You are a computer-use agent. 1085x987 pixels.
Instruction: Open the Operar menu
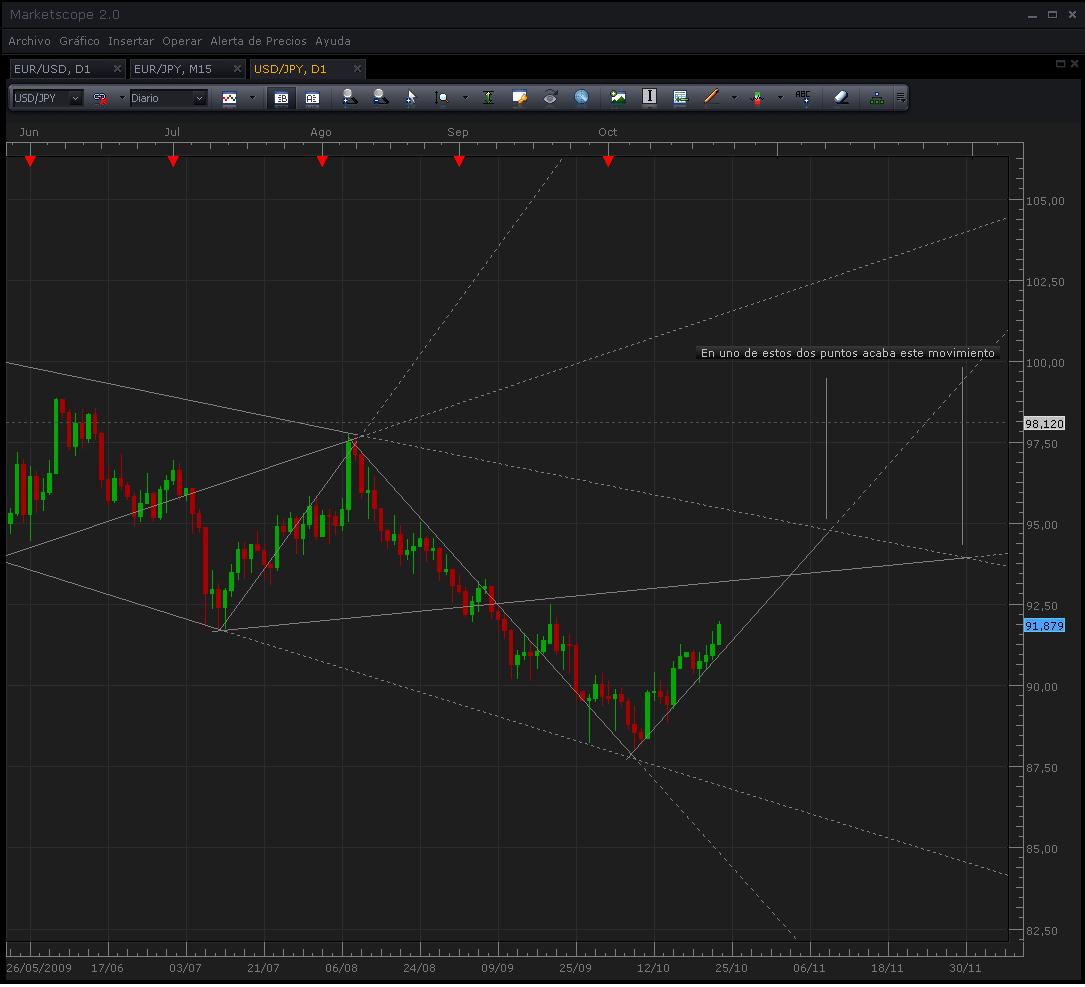182,41
